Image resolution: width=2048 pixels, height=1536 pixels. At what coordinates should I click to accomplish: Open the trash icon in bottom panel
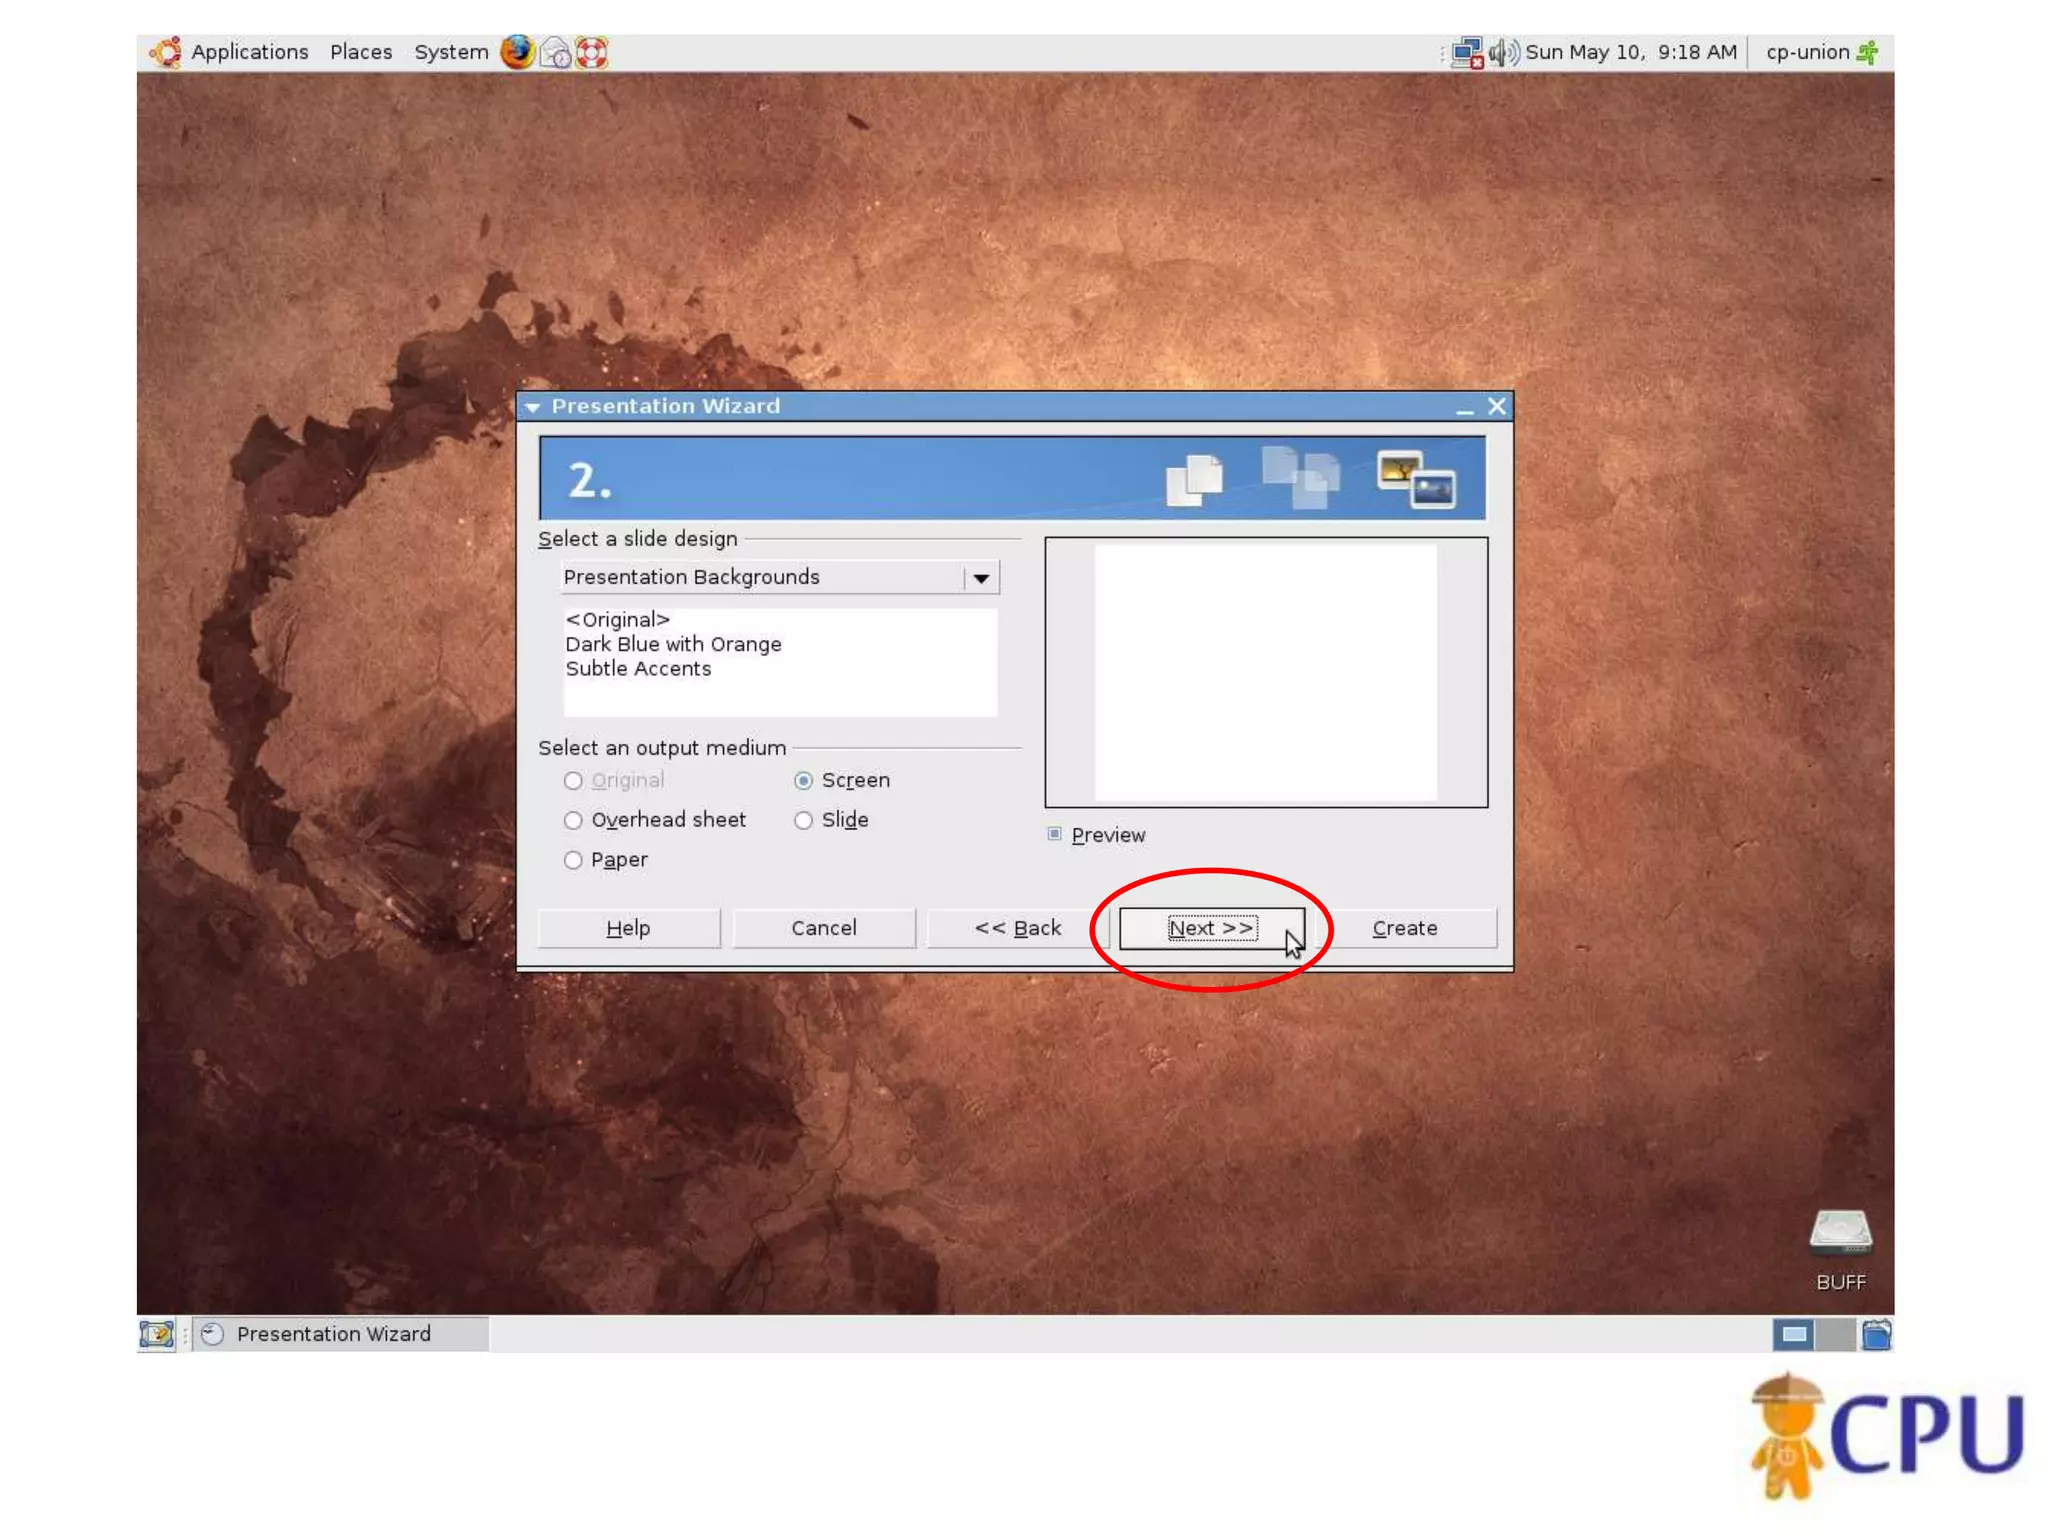pos(1876,1335)
